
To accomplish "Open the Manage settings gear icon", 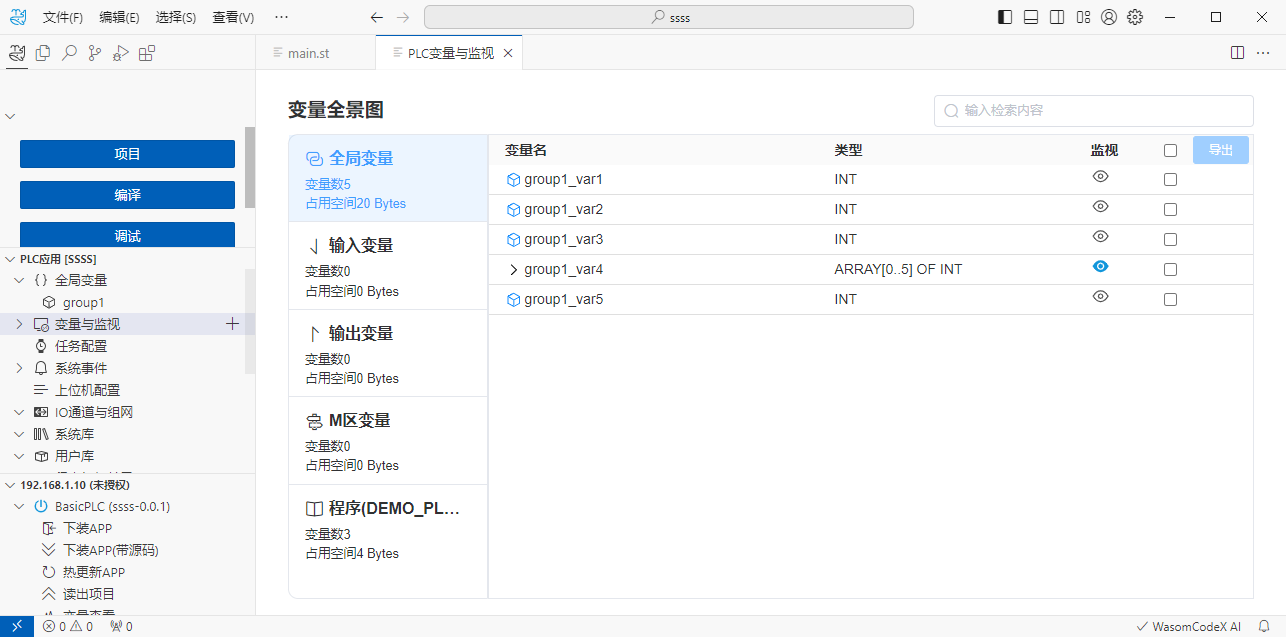I will click(x=1135, y=17).
